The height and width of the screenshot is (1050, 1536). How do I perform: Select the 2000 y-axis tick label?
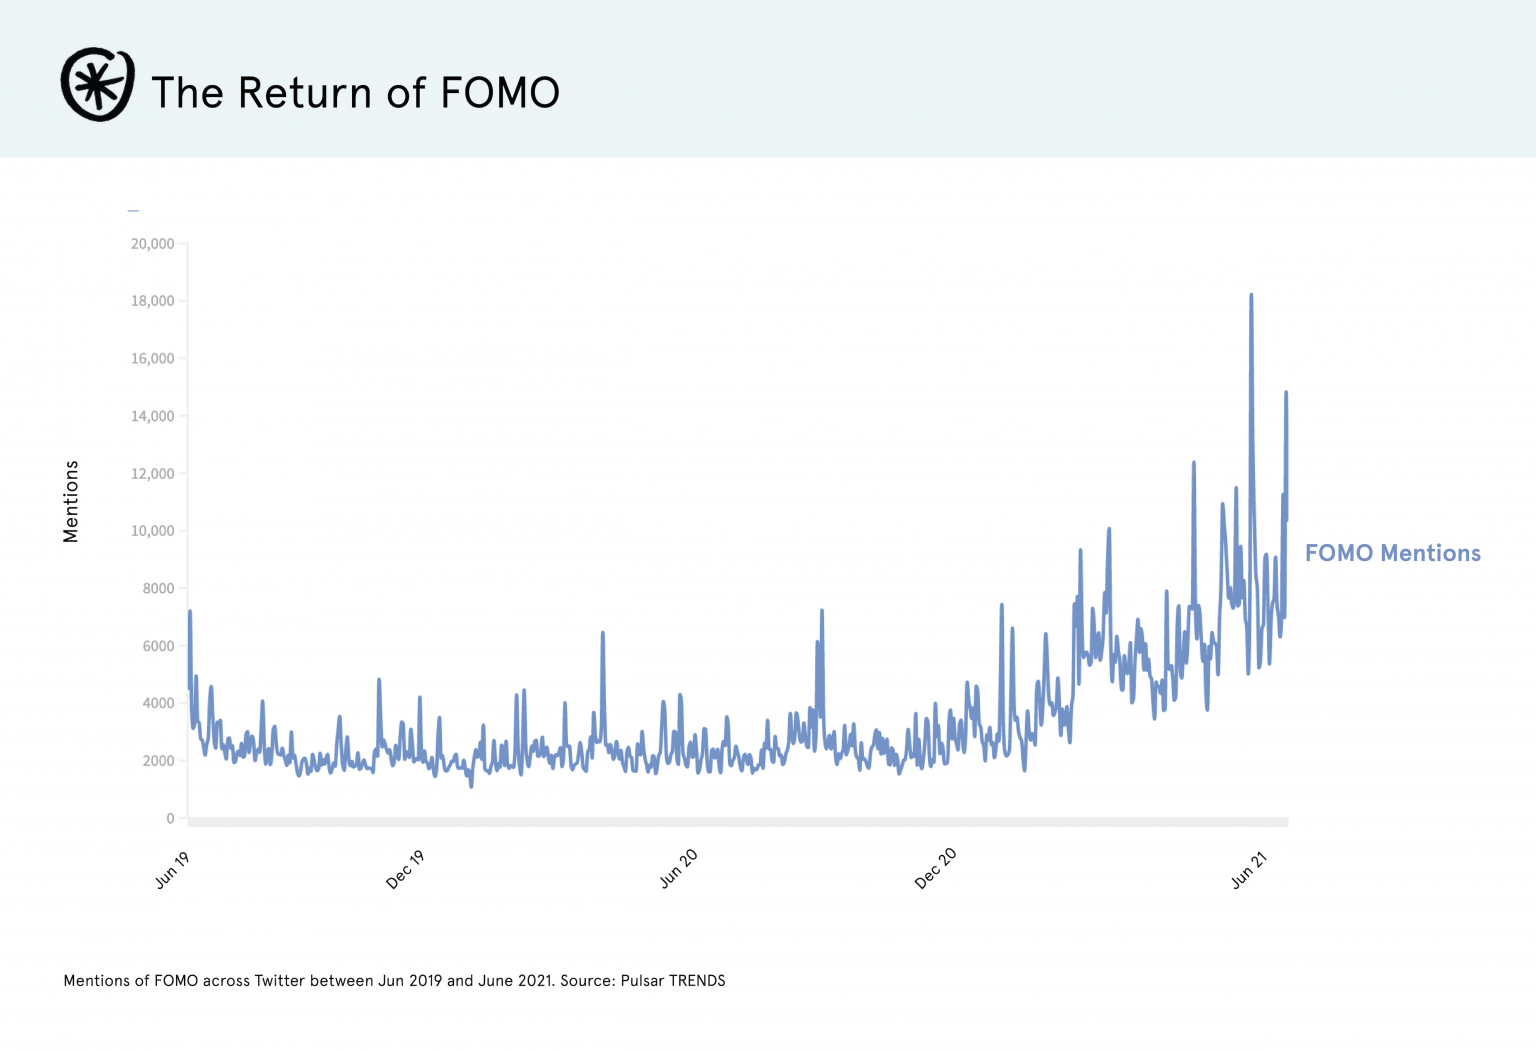point(158,761)
